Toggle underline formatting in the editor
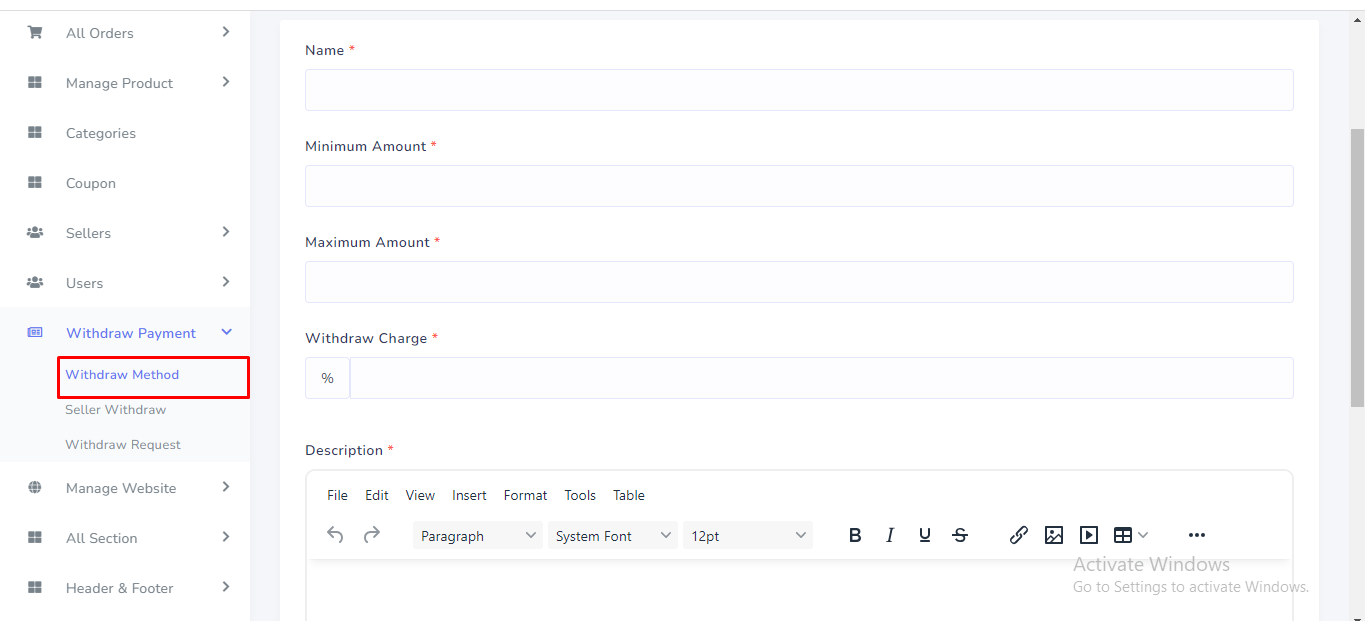Viewport: 1365px width, 621px height. click(x=925, y=535)
